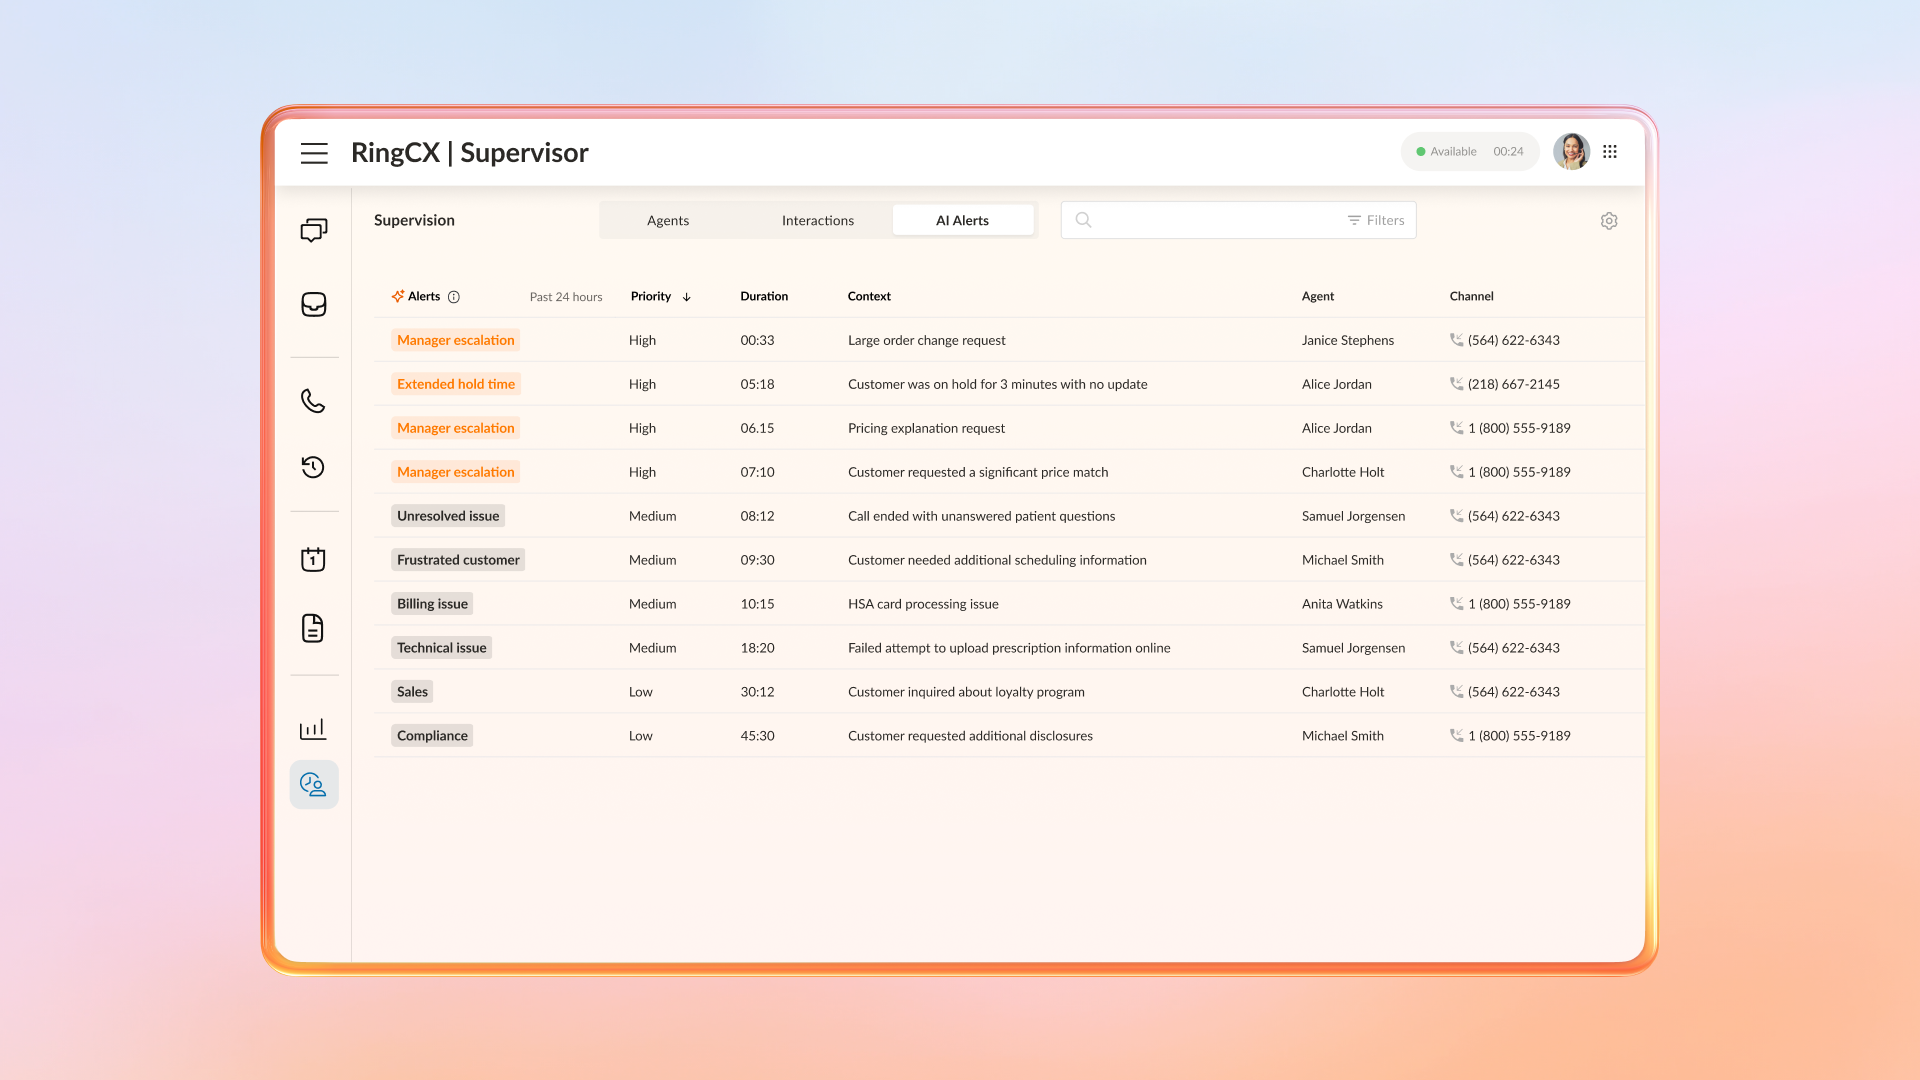
Task: Select the Supervision sidebar icon
Action: 314,785
